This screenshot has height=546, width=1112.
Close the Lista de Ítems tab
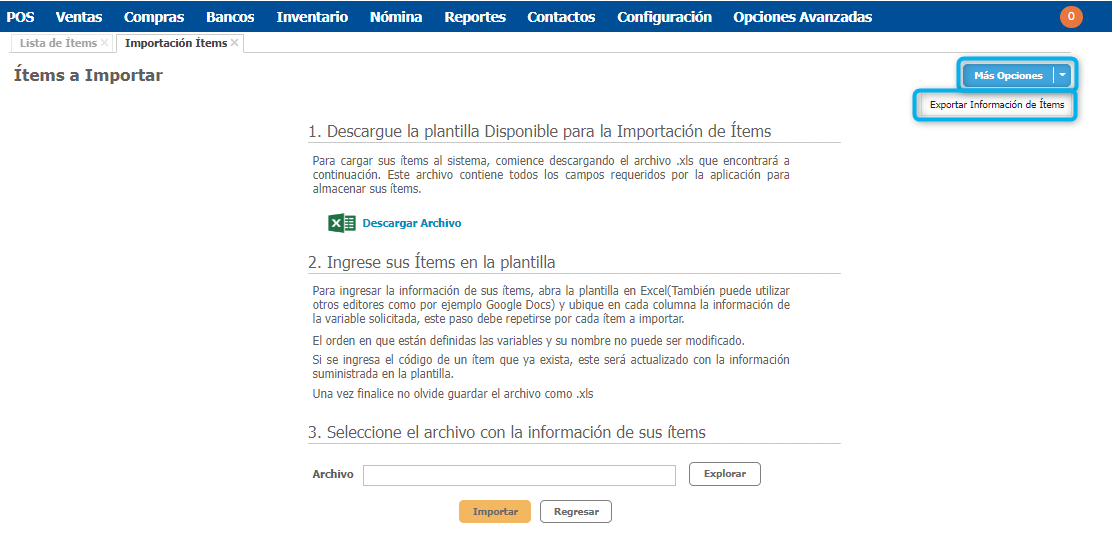coord(105,43)
